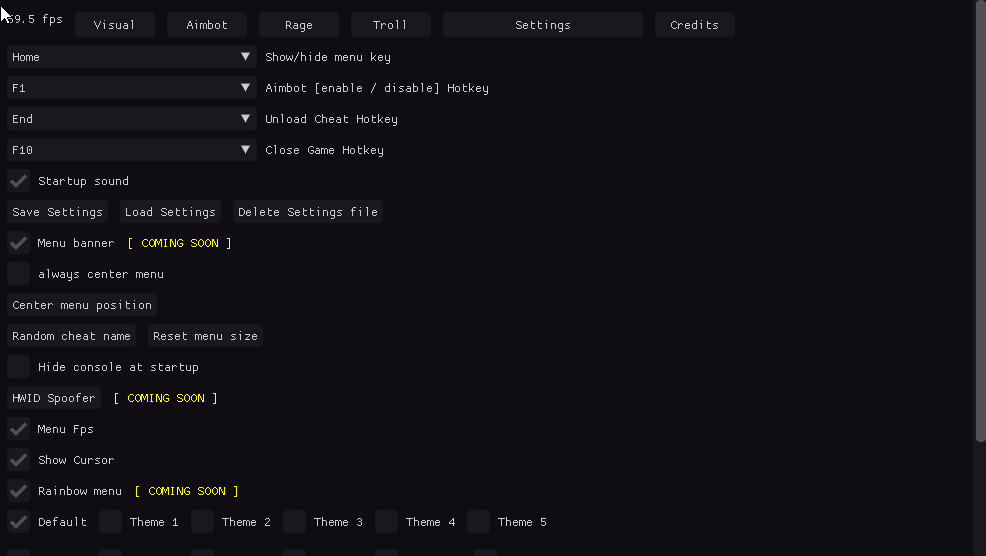986x556 pixels.
Task: Expand the Unload Cheat Hotkey dropdown
Action: click(131, 119)
